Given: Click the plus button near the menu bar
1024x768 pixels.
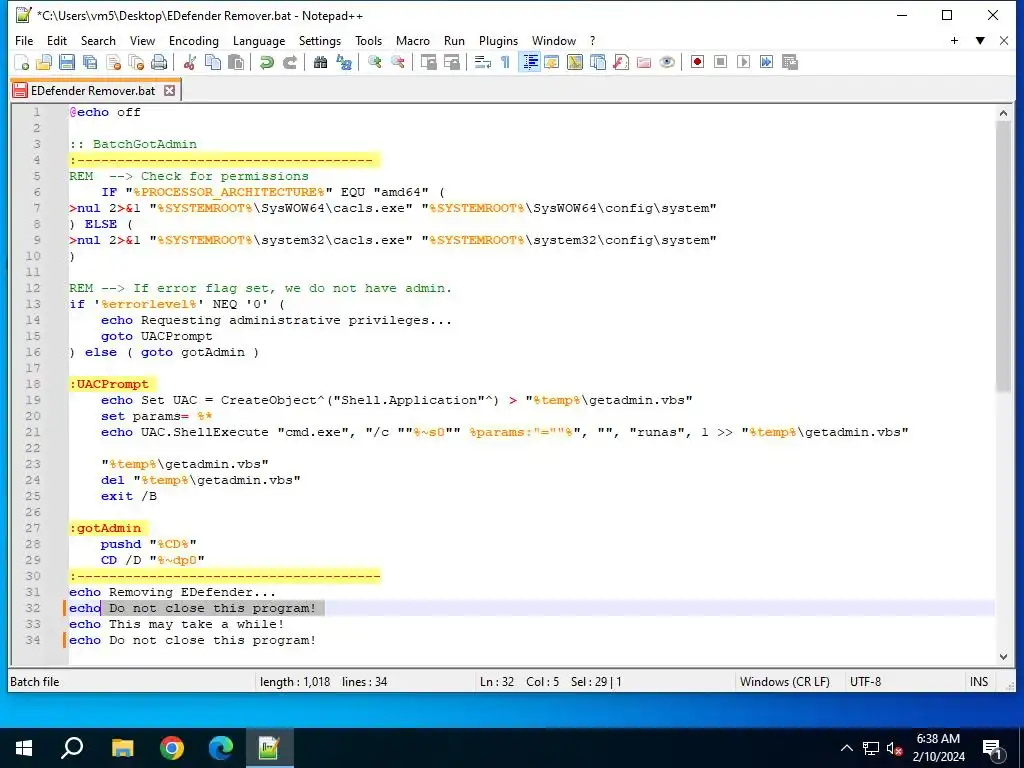Looking at the screenshot, I should (954, 40).
